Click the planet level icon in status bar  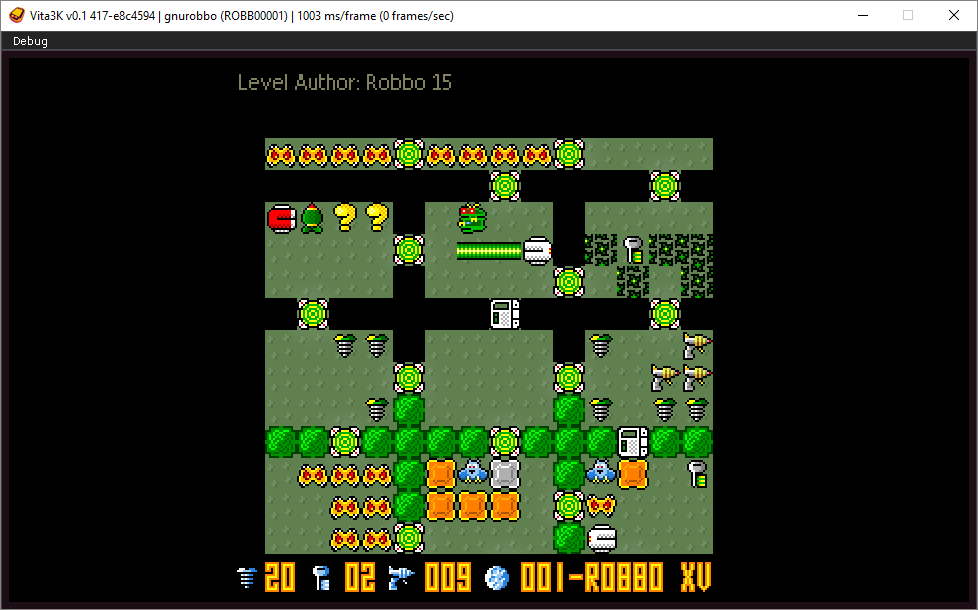(496, 578)
